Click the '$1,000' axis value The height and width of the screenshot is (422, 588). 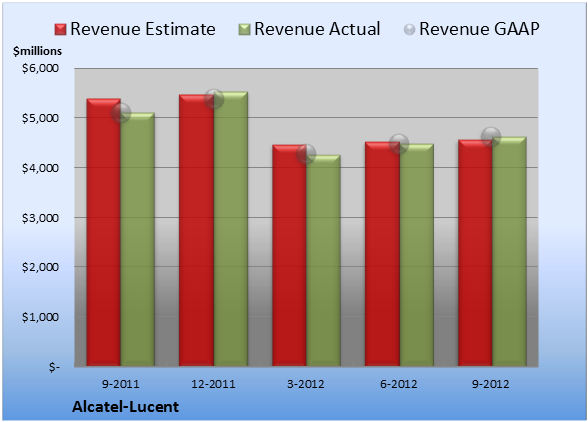(x=40, y=317)
